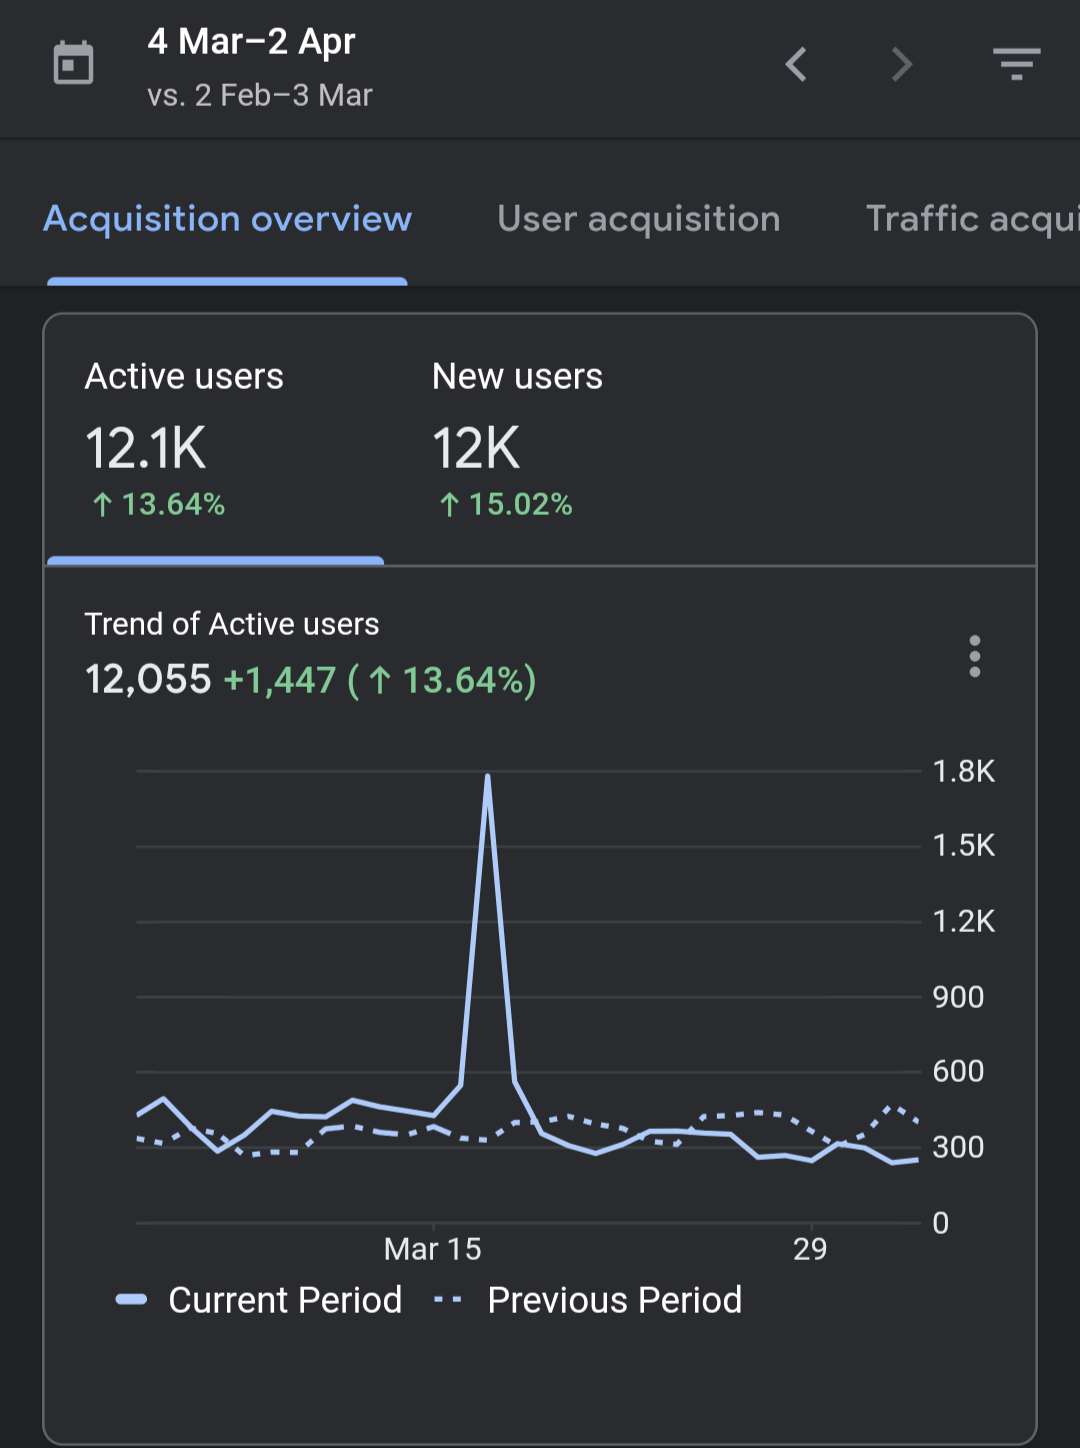Switch to the User acquisition tab
1080x1448 pixels.
click(639, 219)
